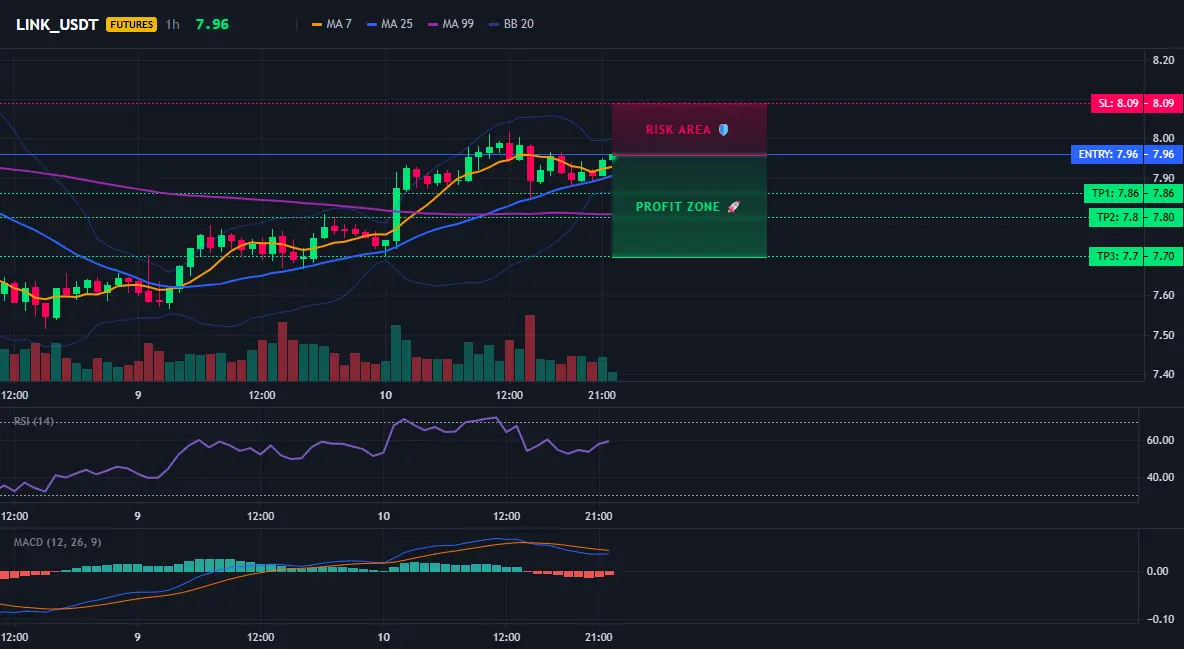The image size is (1184, 649).
Task: Click the TP3: 7.7 target label
Action: coord(1115,257)
